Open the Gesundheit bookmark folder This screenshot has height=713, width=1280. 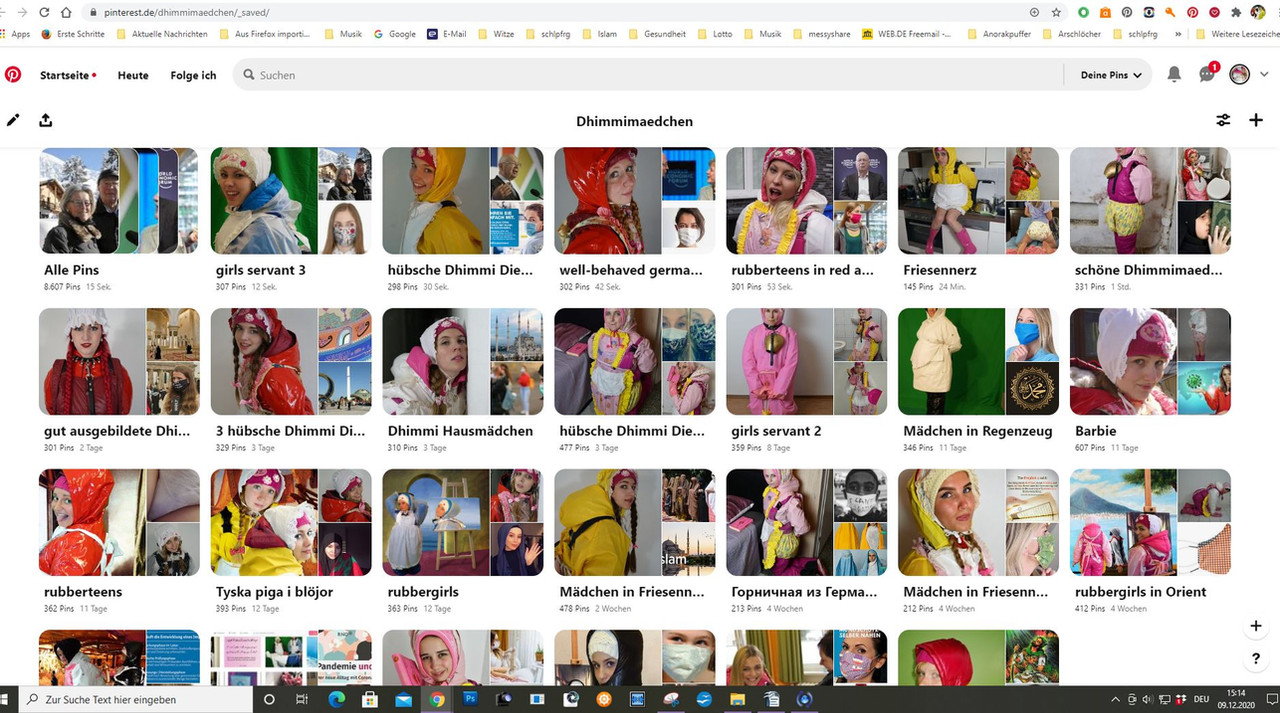657,34
